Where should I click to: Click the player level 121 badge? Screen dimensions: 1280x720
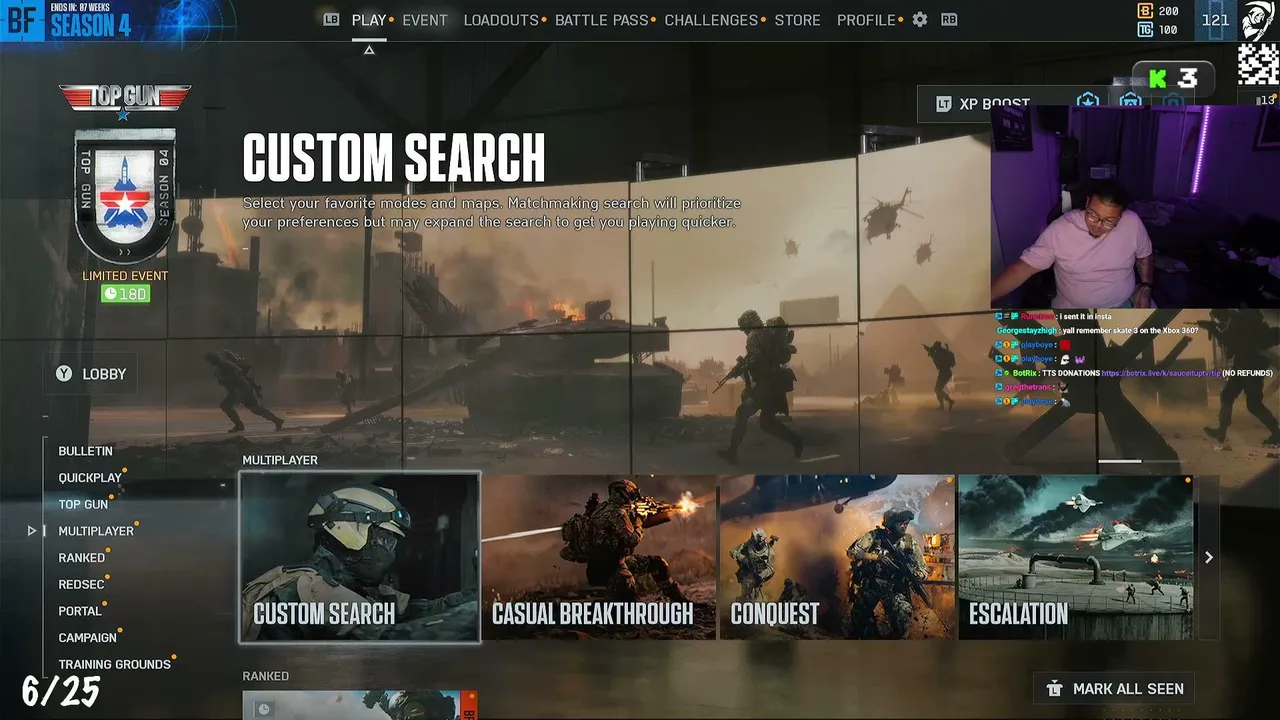point(1215,20)
